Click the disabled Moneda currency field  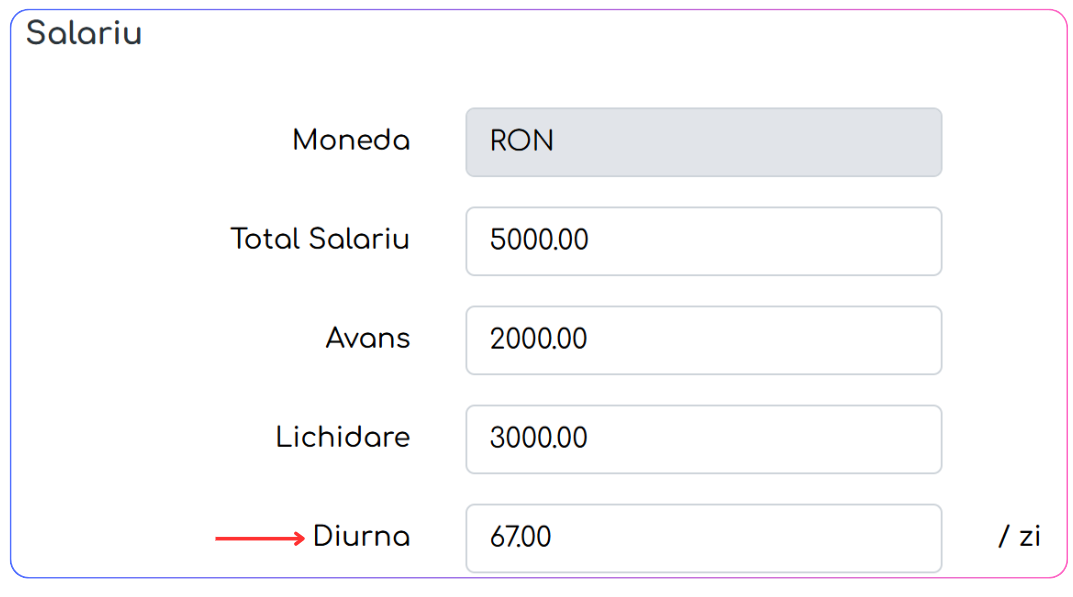703,142
